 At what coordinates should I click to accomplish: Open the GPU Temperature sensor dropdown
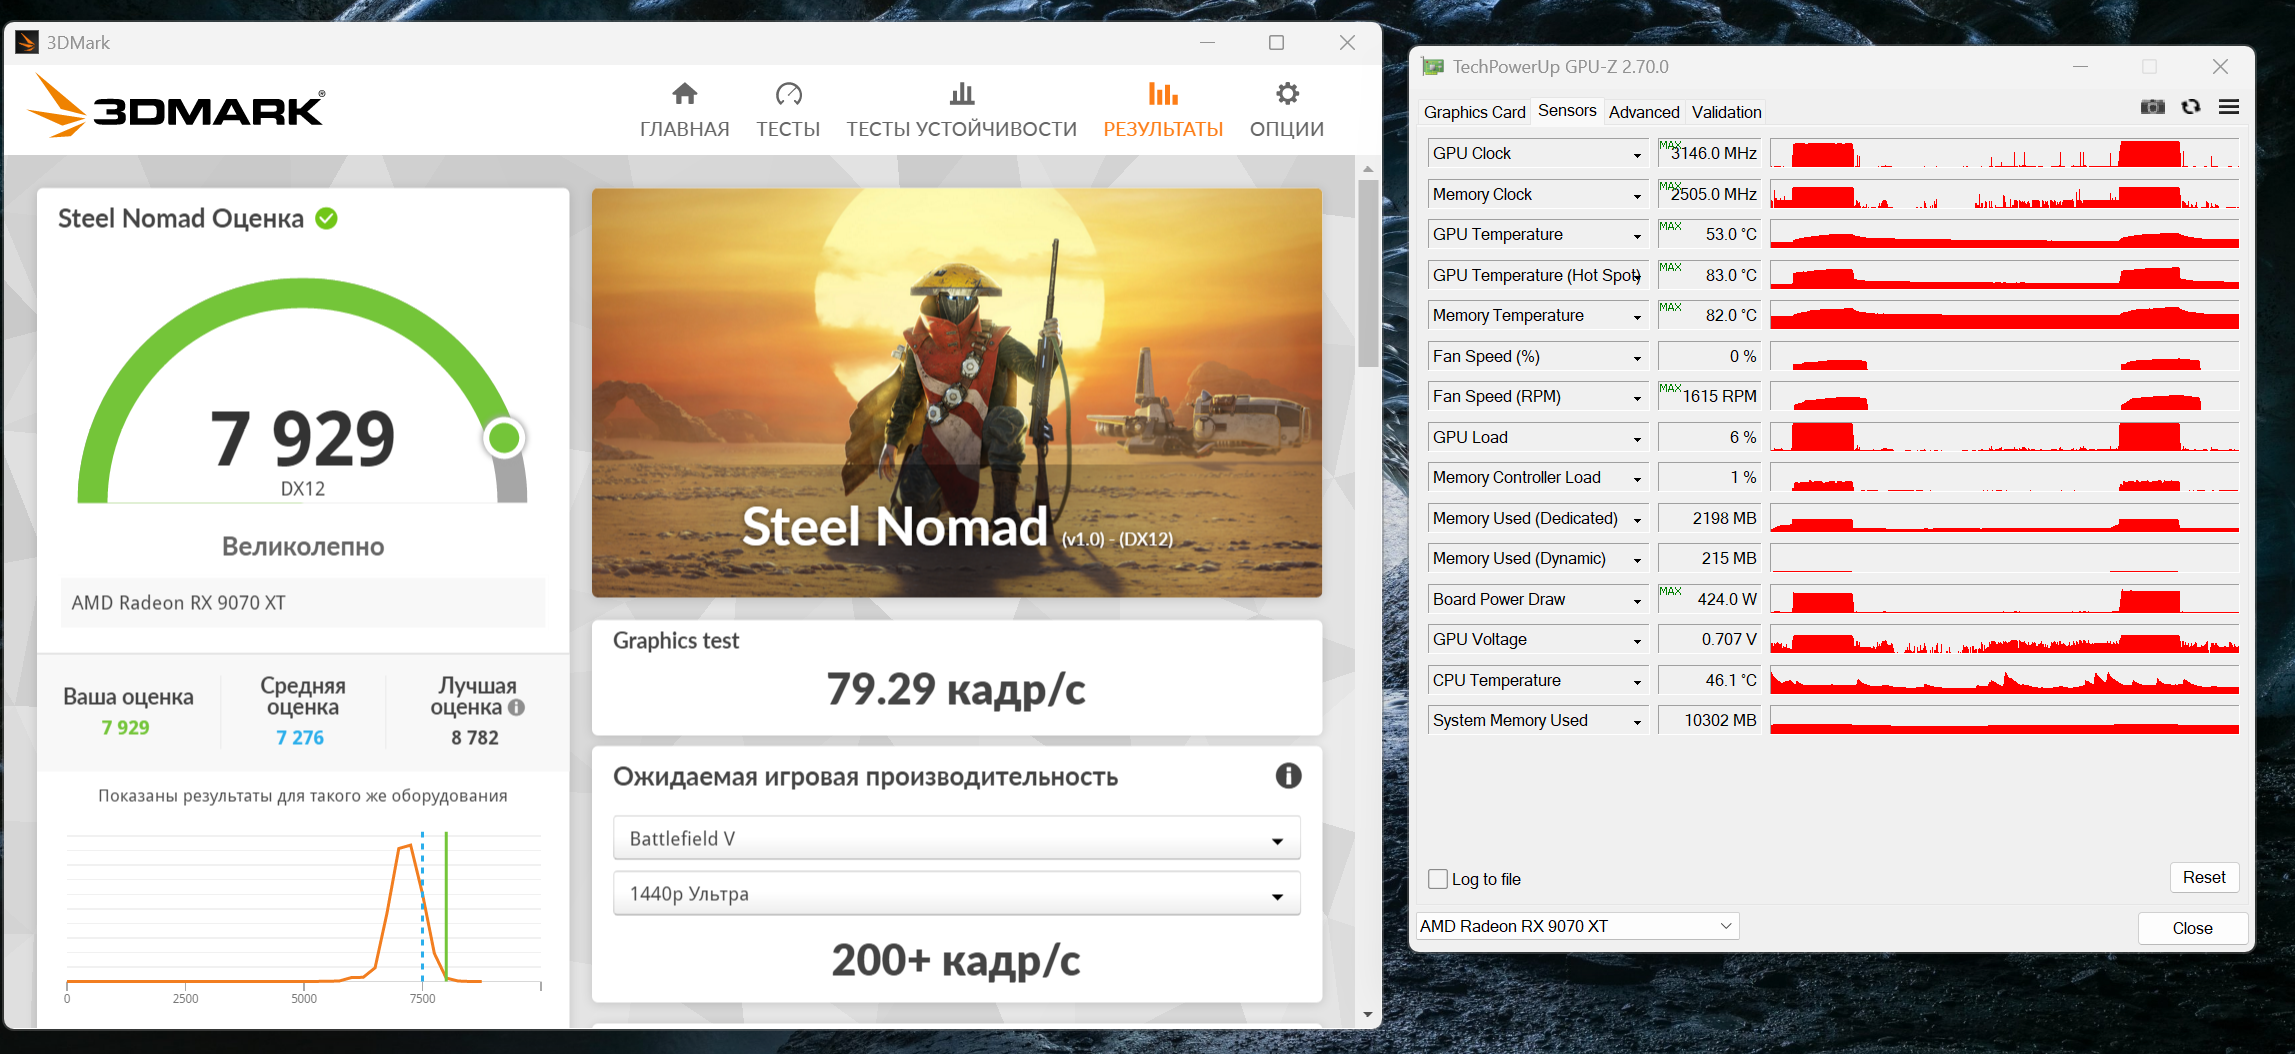click(x=1637, y=236)
